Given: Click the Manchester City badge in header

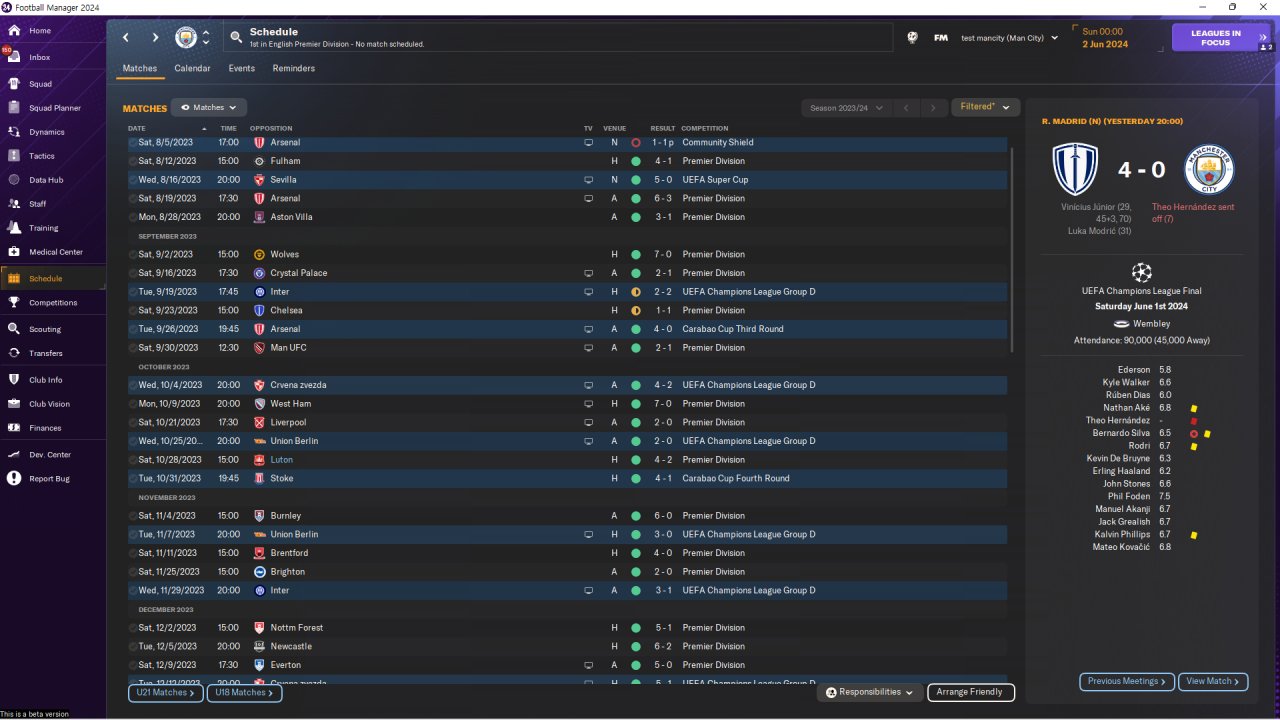Looking at the screenshot, I should [x=186, y=38].
